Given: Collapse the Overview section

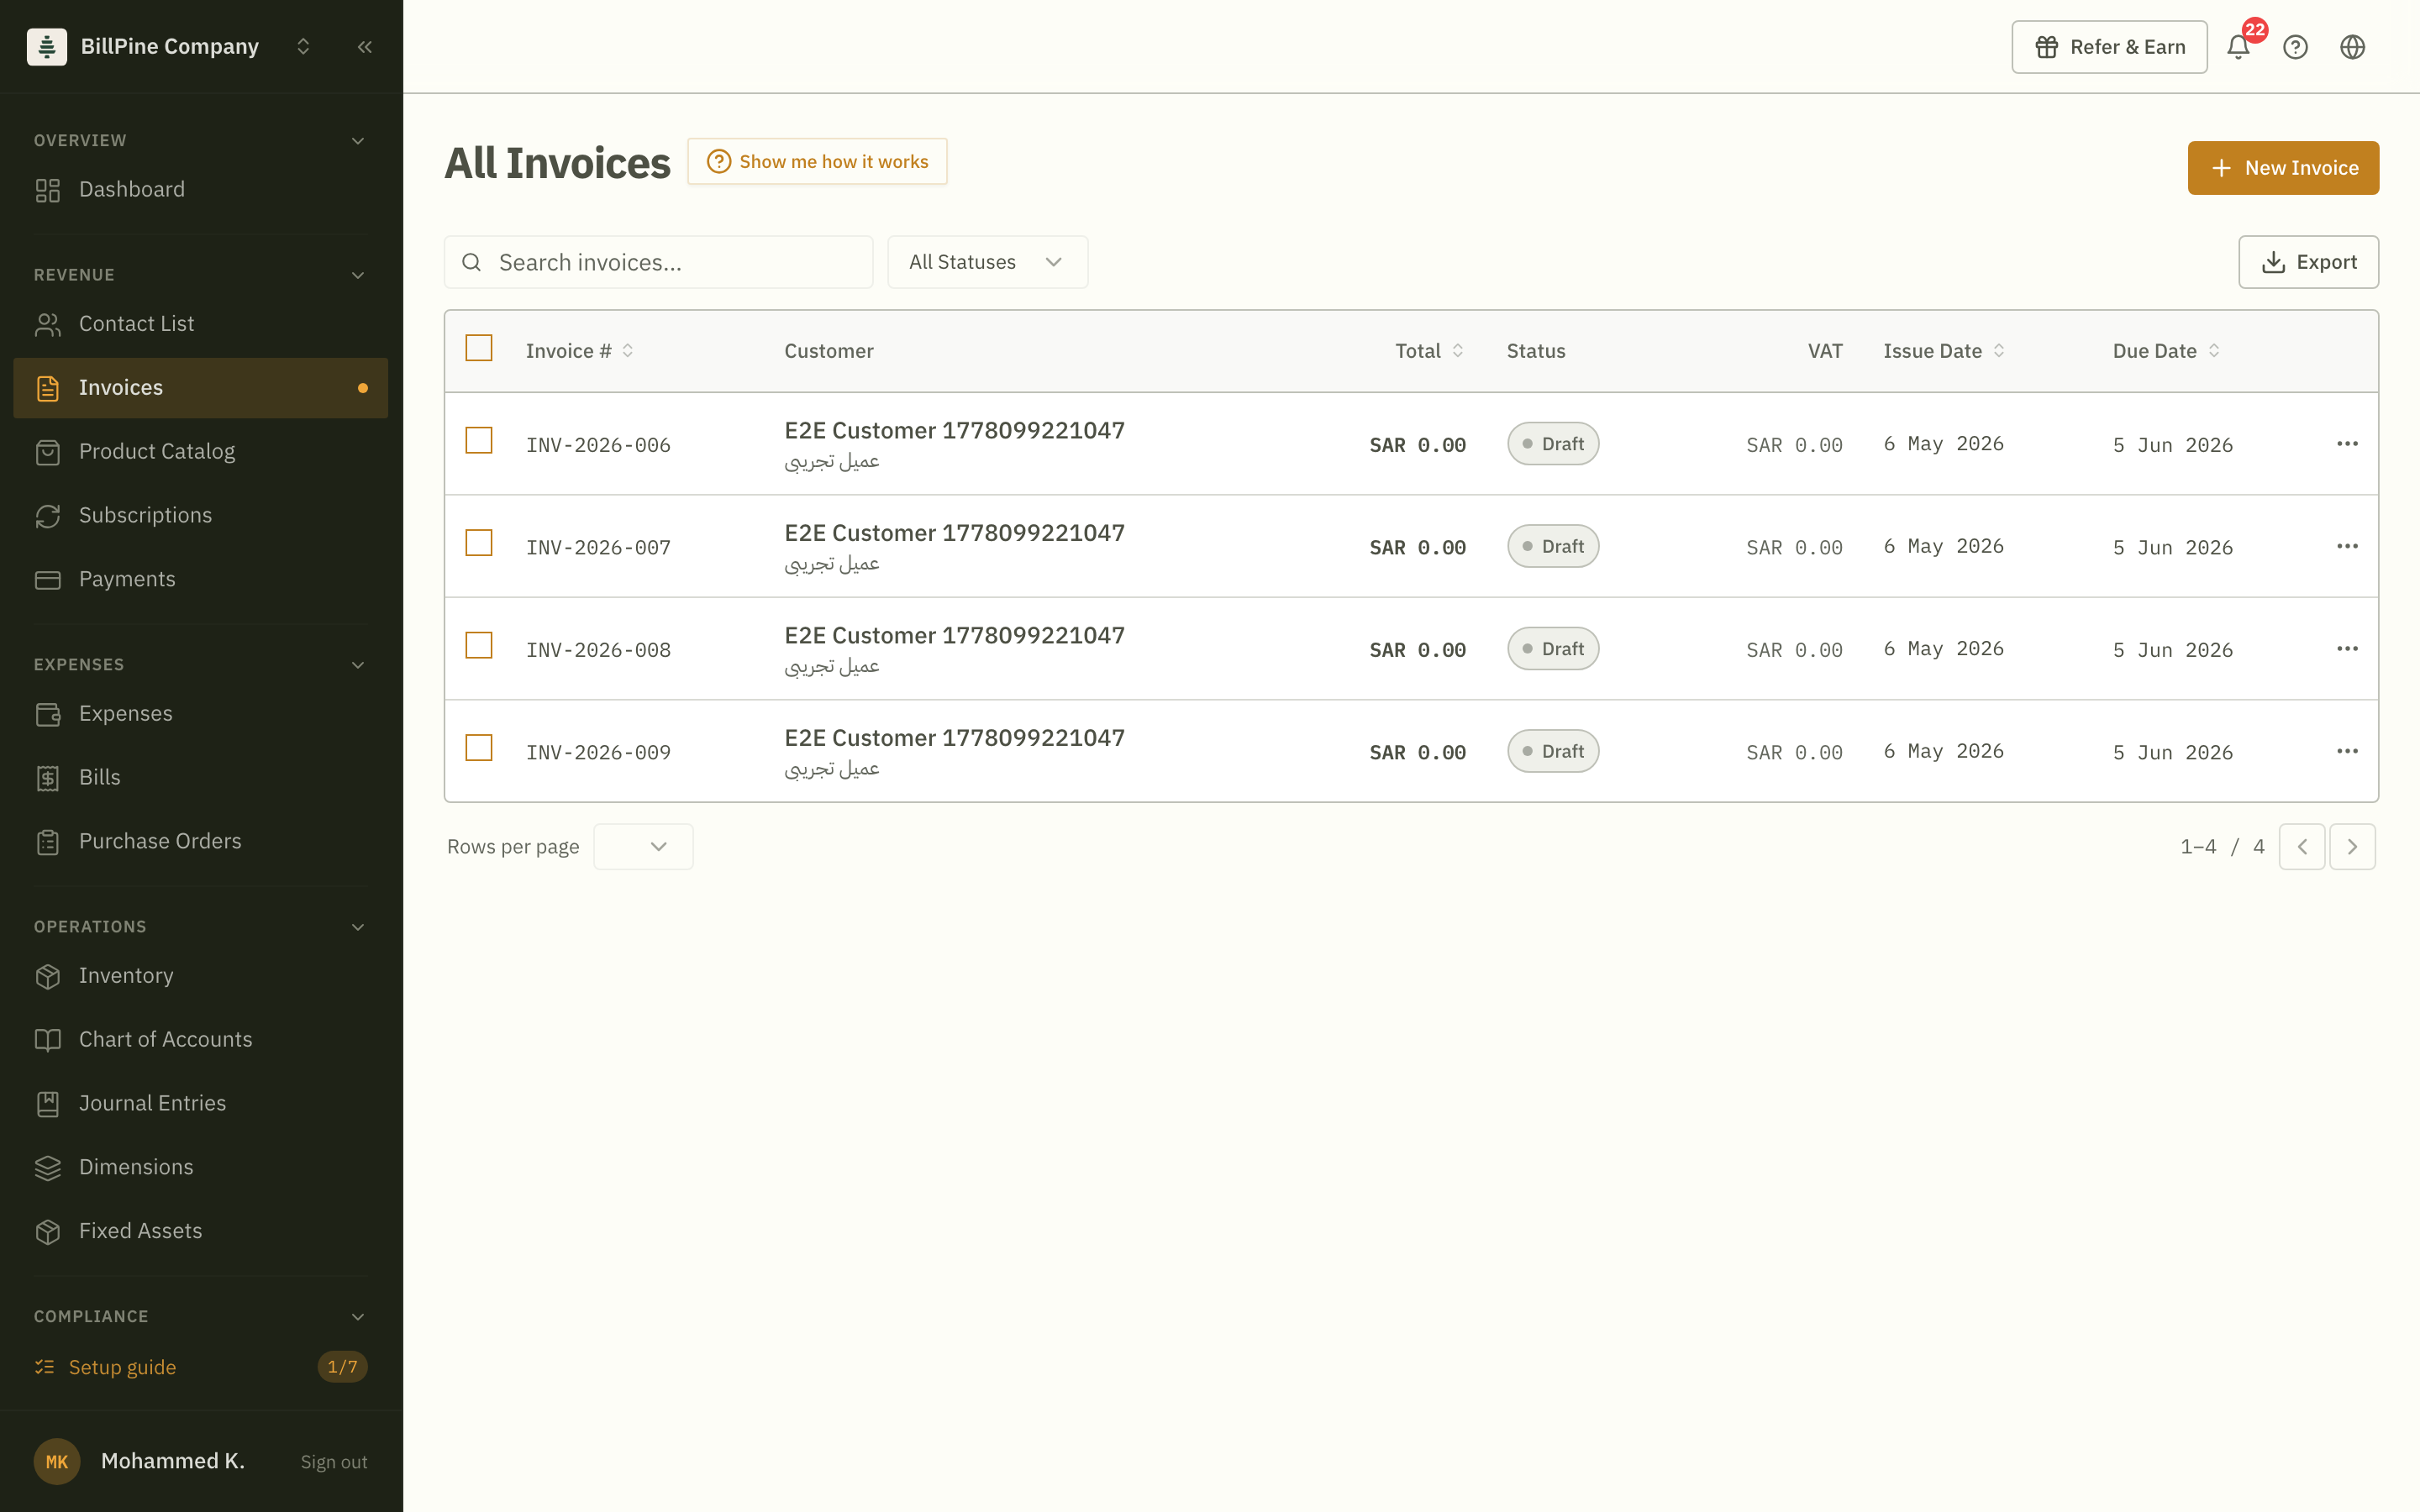Looking at the screenshot, I should pyautogui.click(x=358, y=141).
